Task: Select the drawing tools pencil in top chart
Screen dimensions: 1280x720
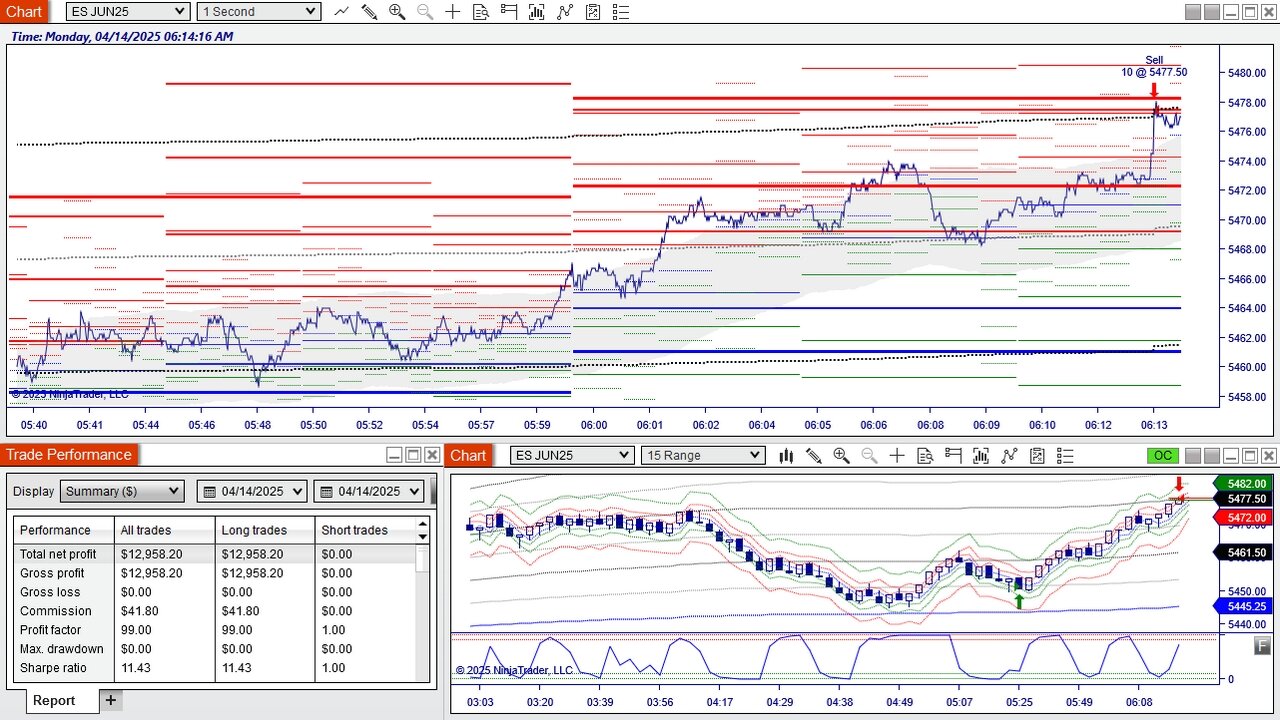Action: [369, 12]
